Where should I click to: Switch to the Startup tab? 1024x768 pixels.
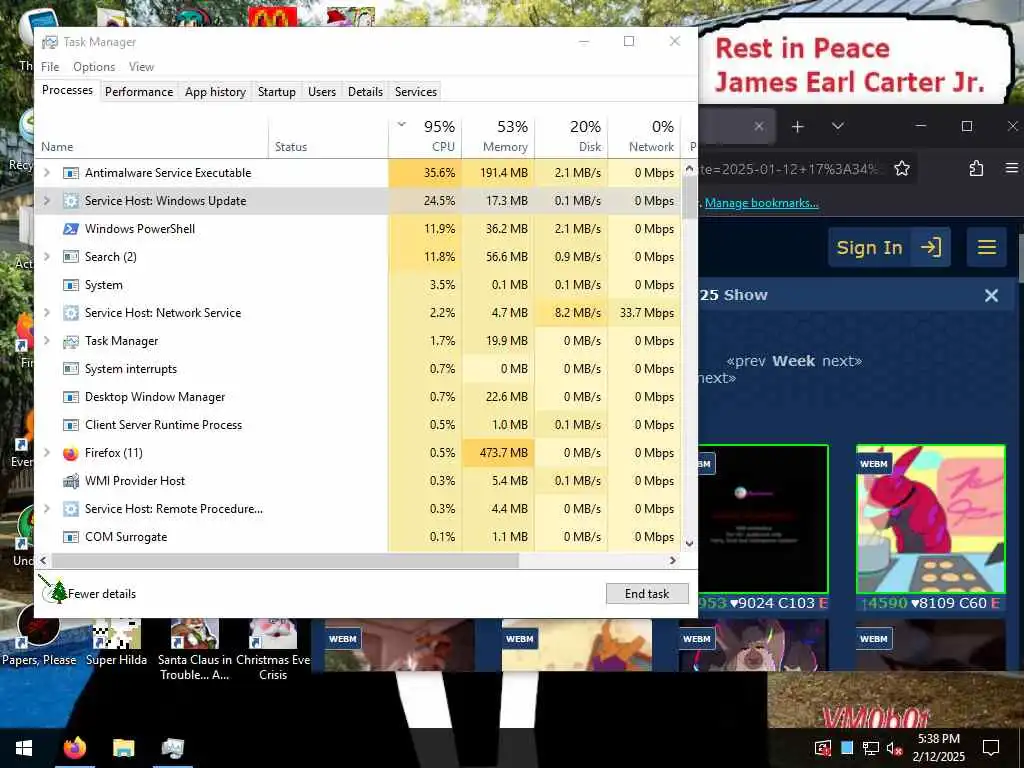(276, 92)
